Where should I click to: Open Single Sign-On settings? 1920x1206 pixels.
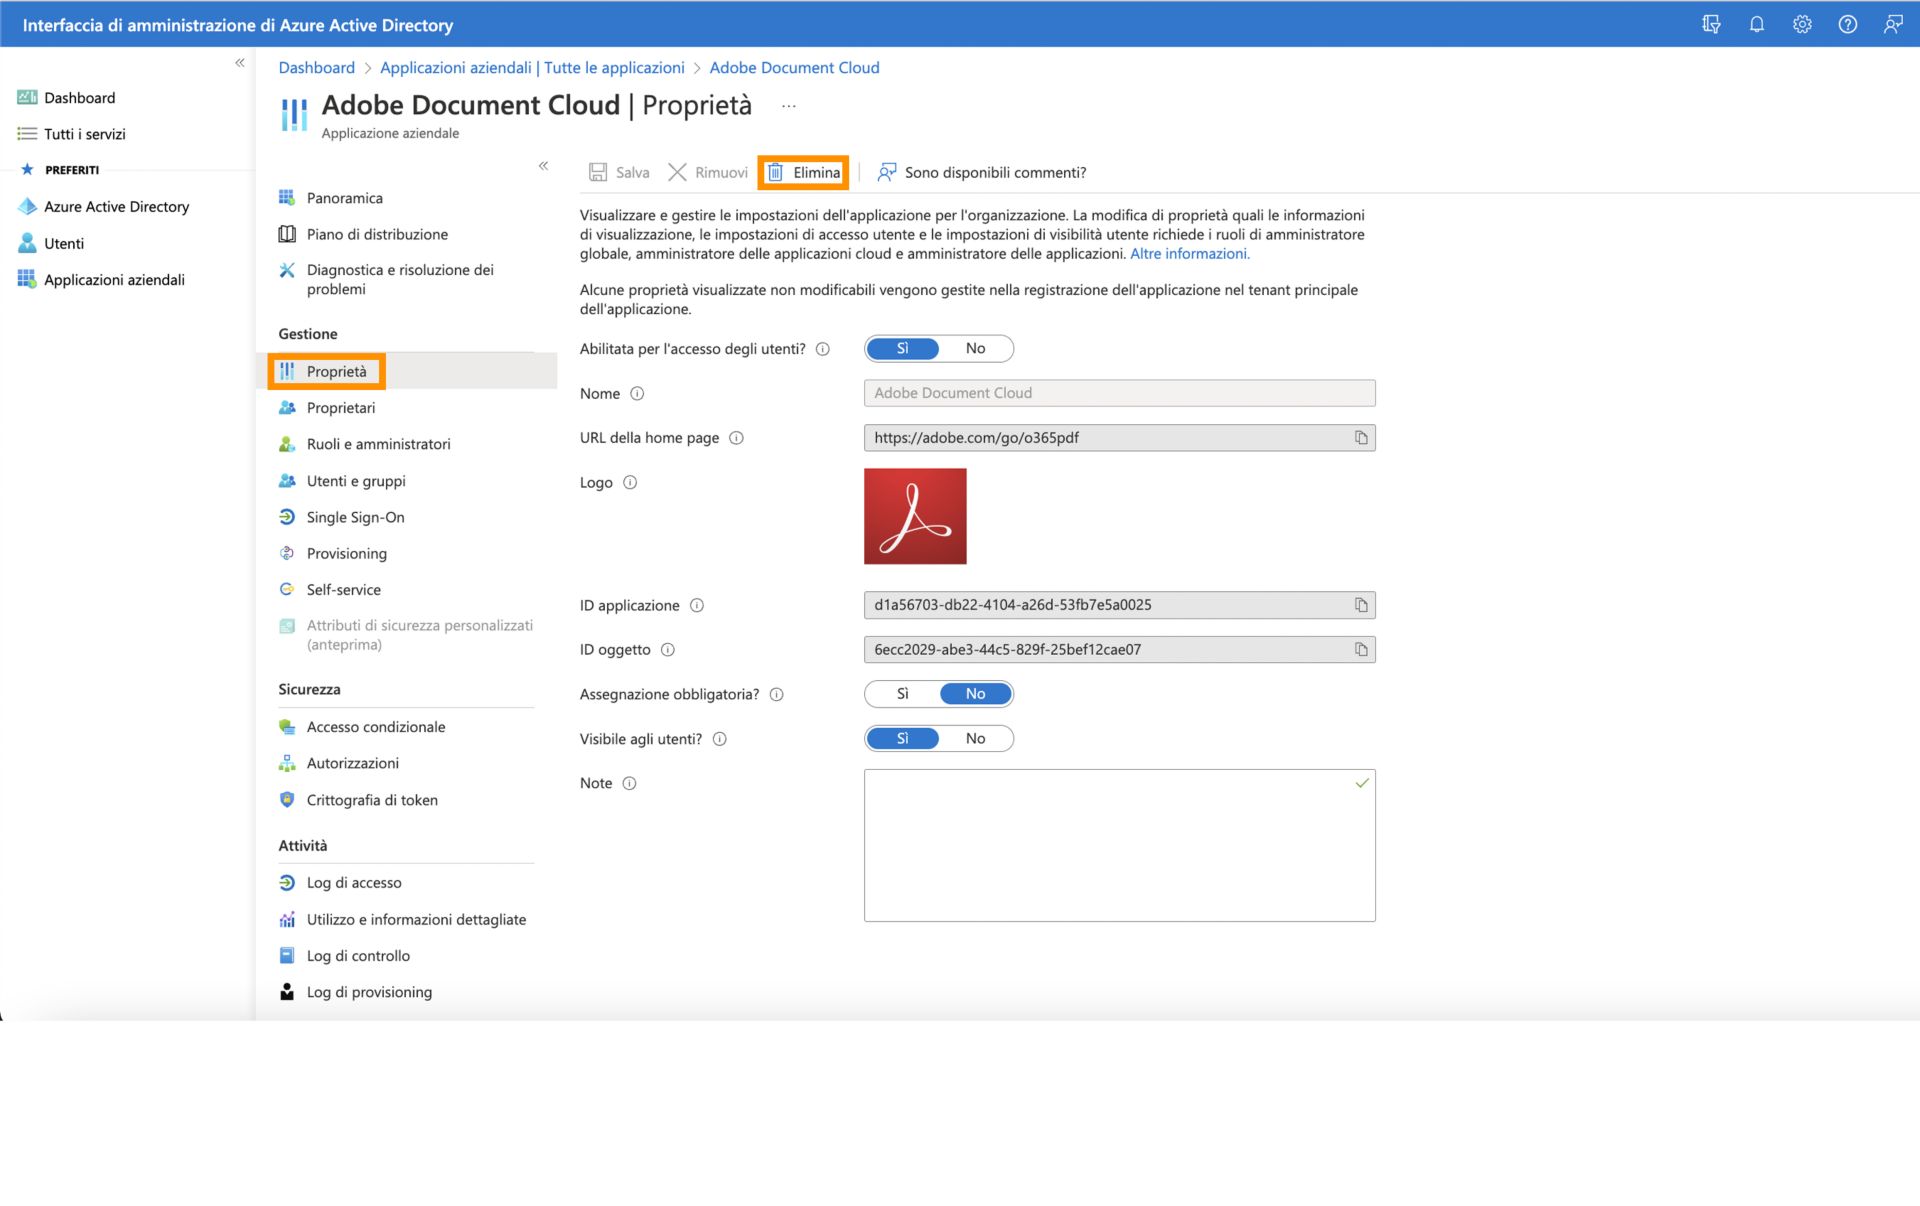point(355,517)
